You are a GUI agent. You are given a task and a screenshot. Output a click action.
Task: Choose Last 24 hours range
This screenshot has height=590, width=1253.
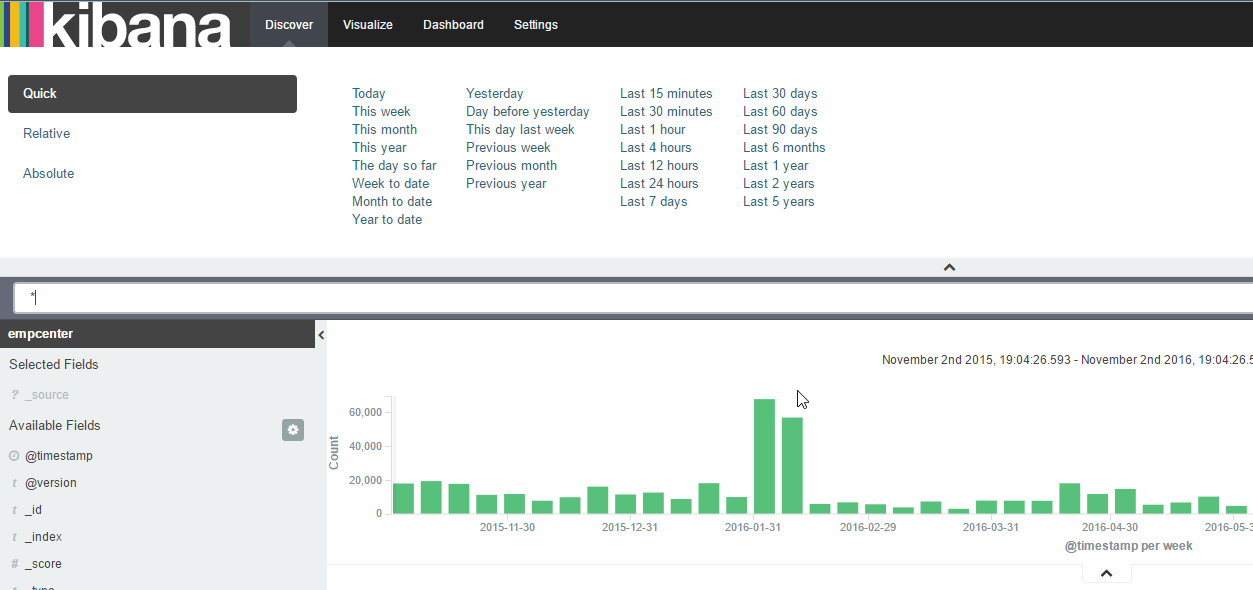pos(659,184)
